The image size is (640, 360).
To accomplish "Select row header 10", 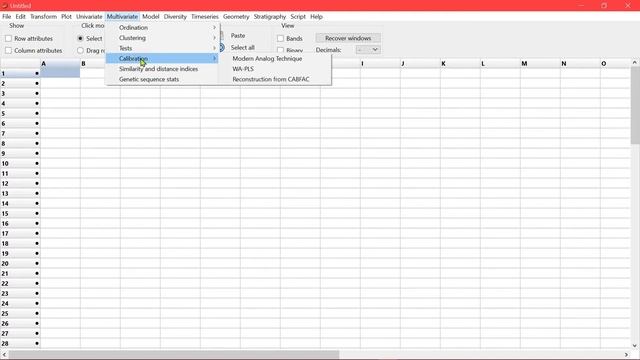I will (x=20, y=164).
